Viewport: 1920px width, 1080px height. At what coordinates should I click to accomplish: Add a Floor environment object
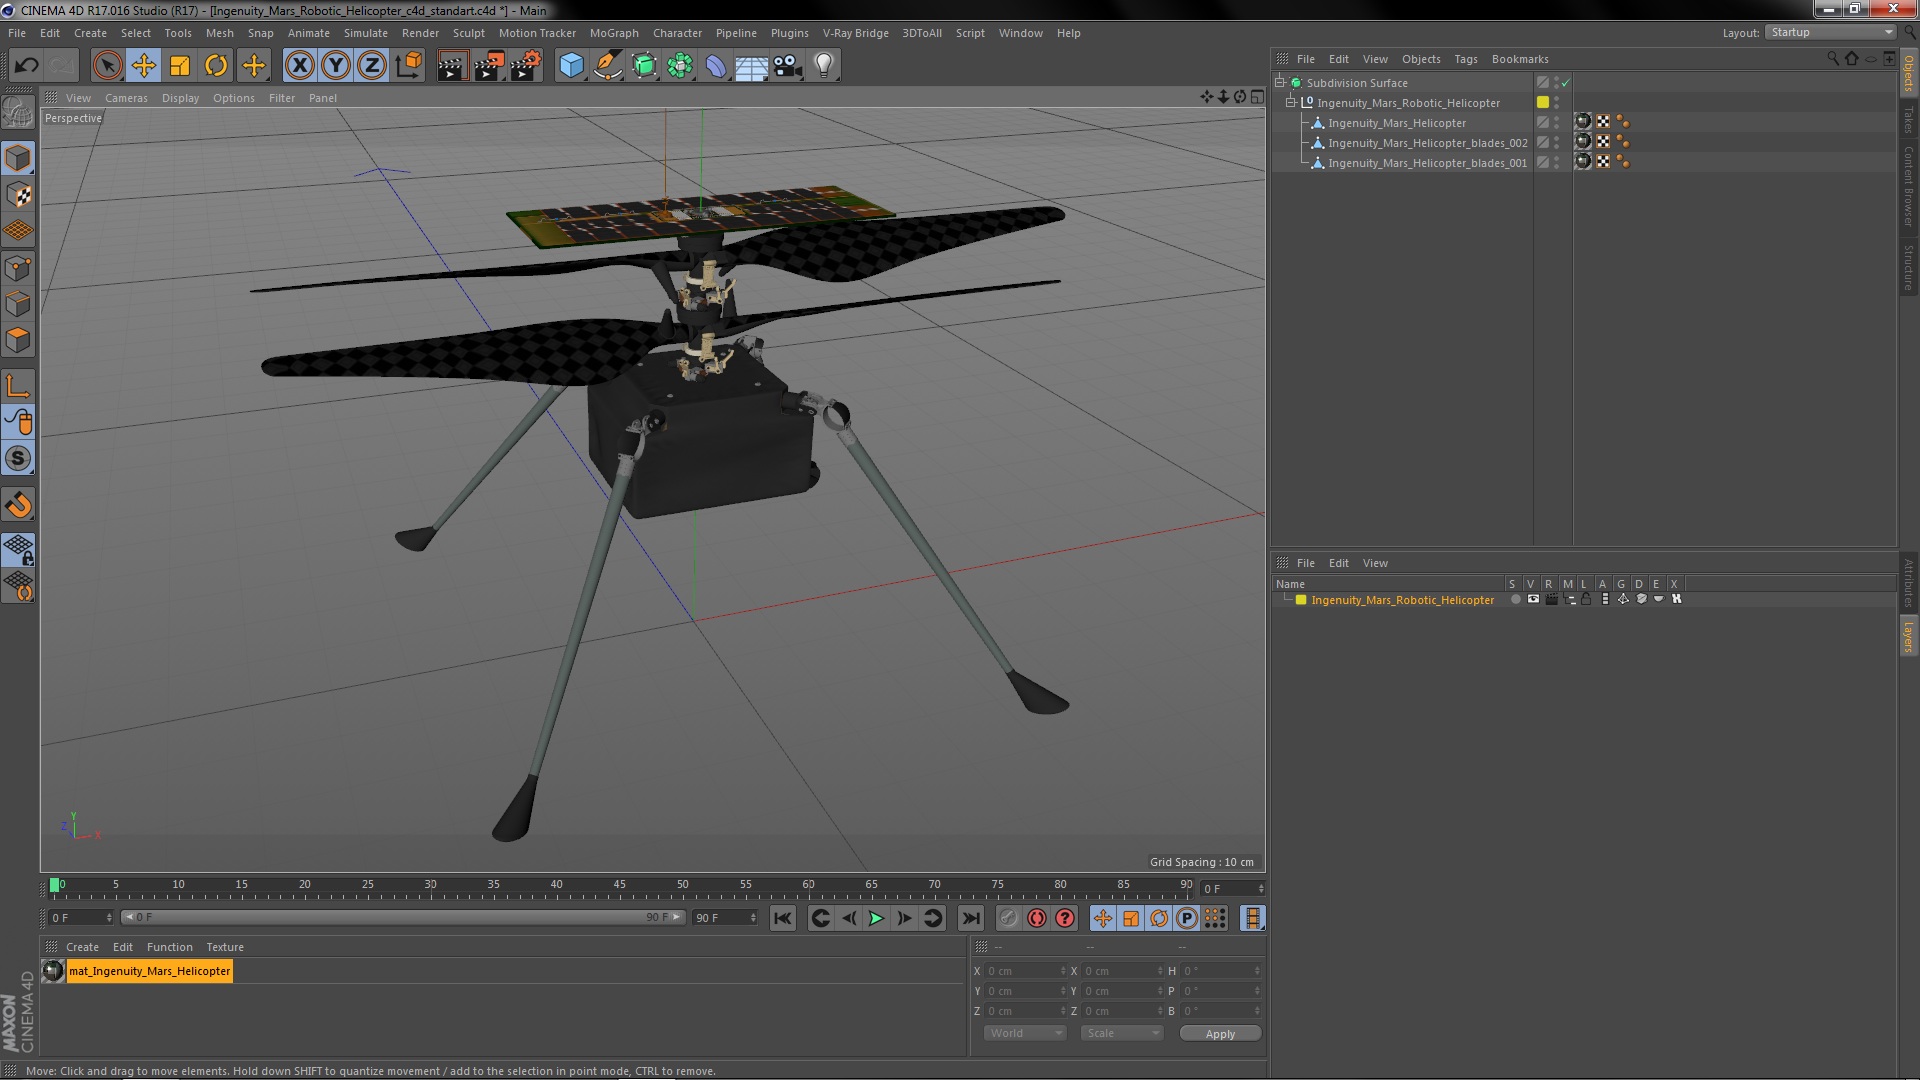pos(751,66)
